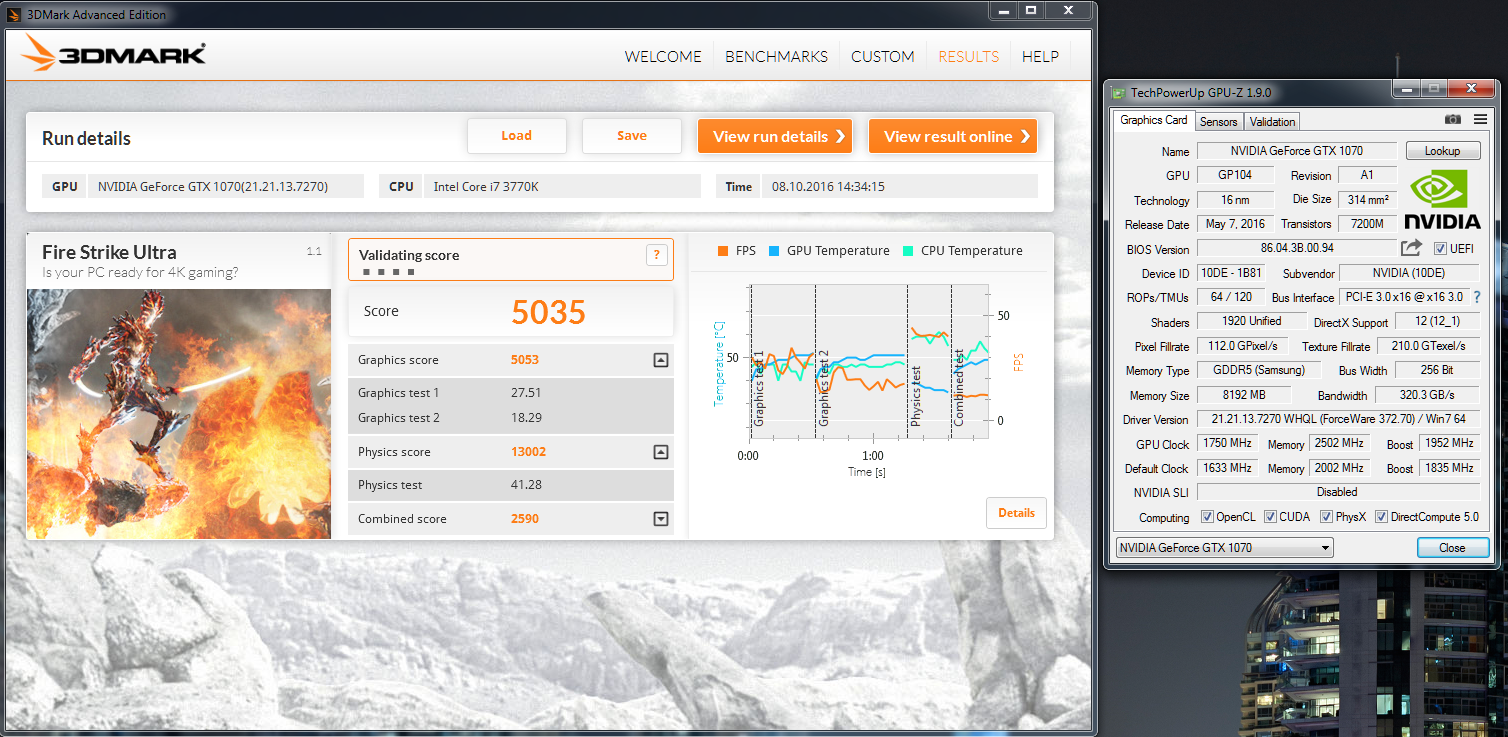Switch to the Sensors tab in GPU-Z

[x=1218, y=122]
